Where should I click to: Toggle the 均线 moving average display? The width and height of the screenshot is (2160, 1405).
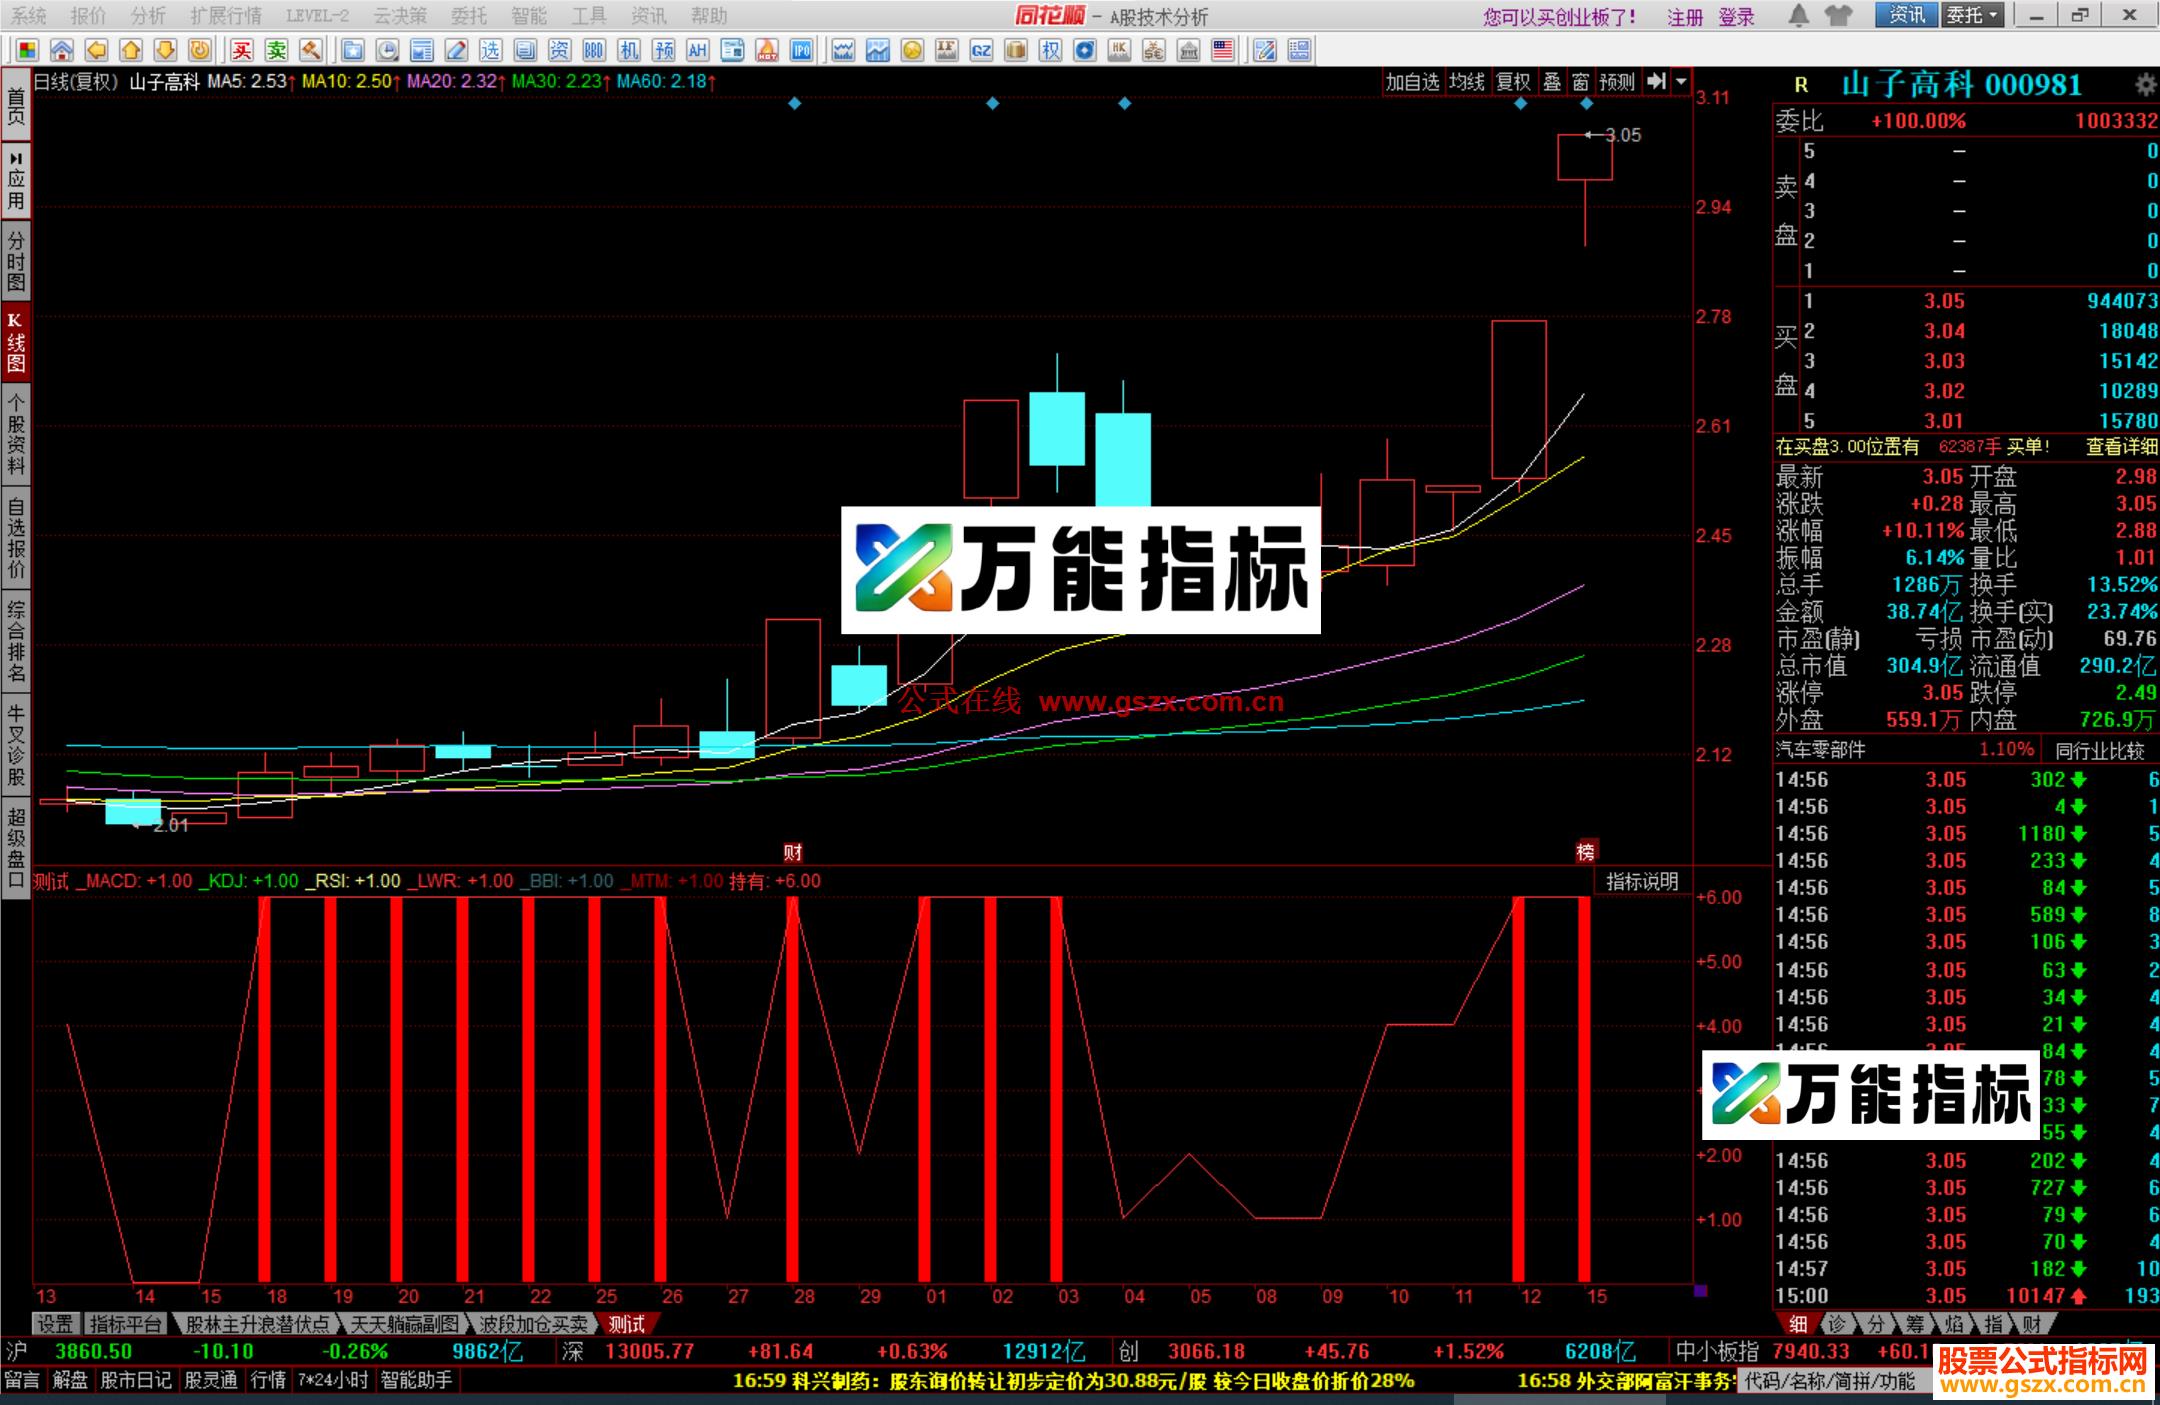tap(1467, 85)
